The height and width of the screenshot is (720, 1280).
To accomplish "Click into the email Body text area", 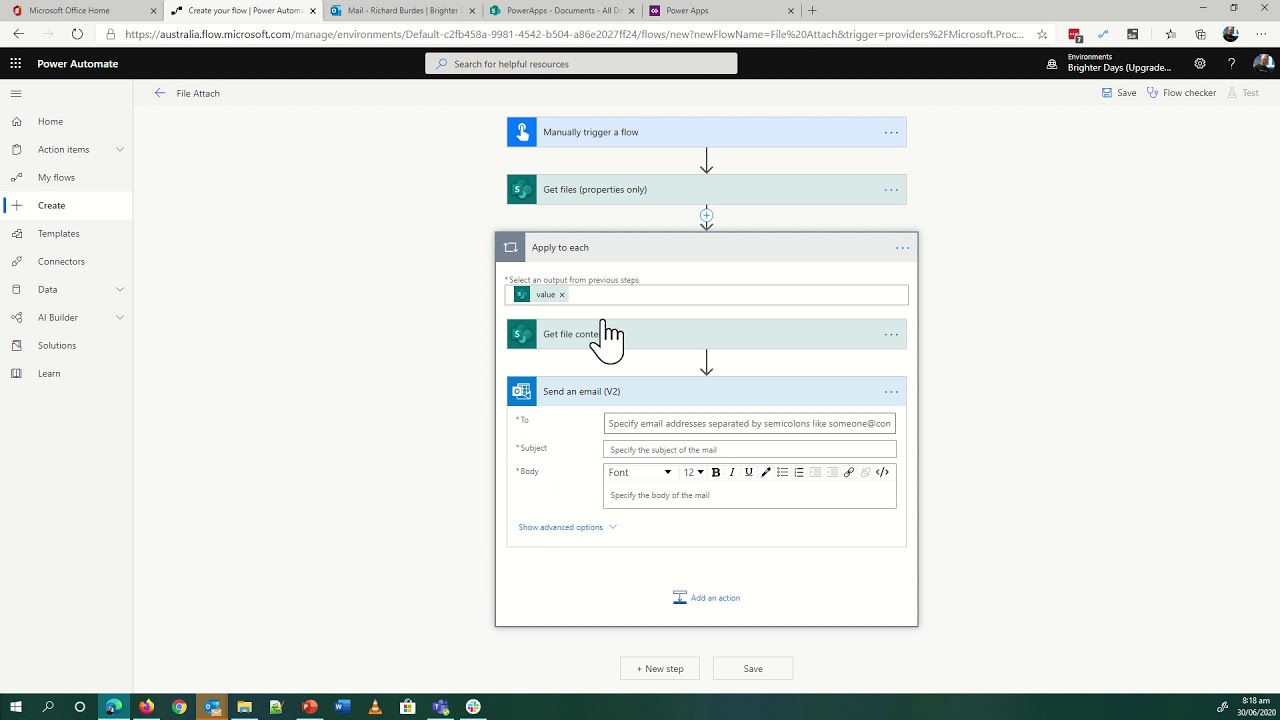I will tap(750, 495).
